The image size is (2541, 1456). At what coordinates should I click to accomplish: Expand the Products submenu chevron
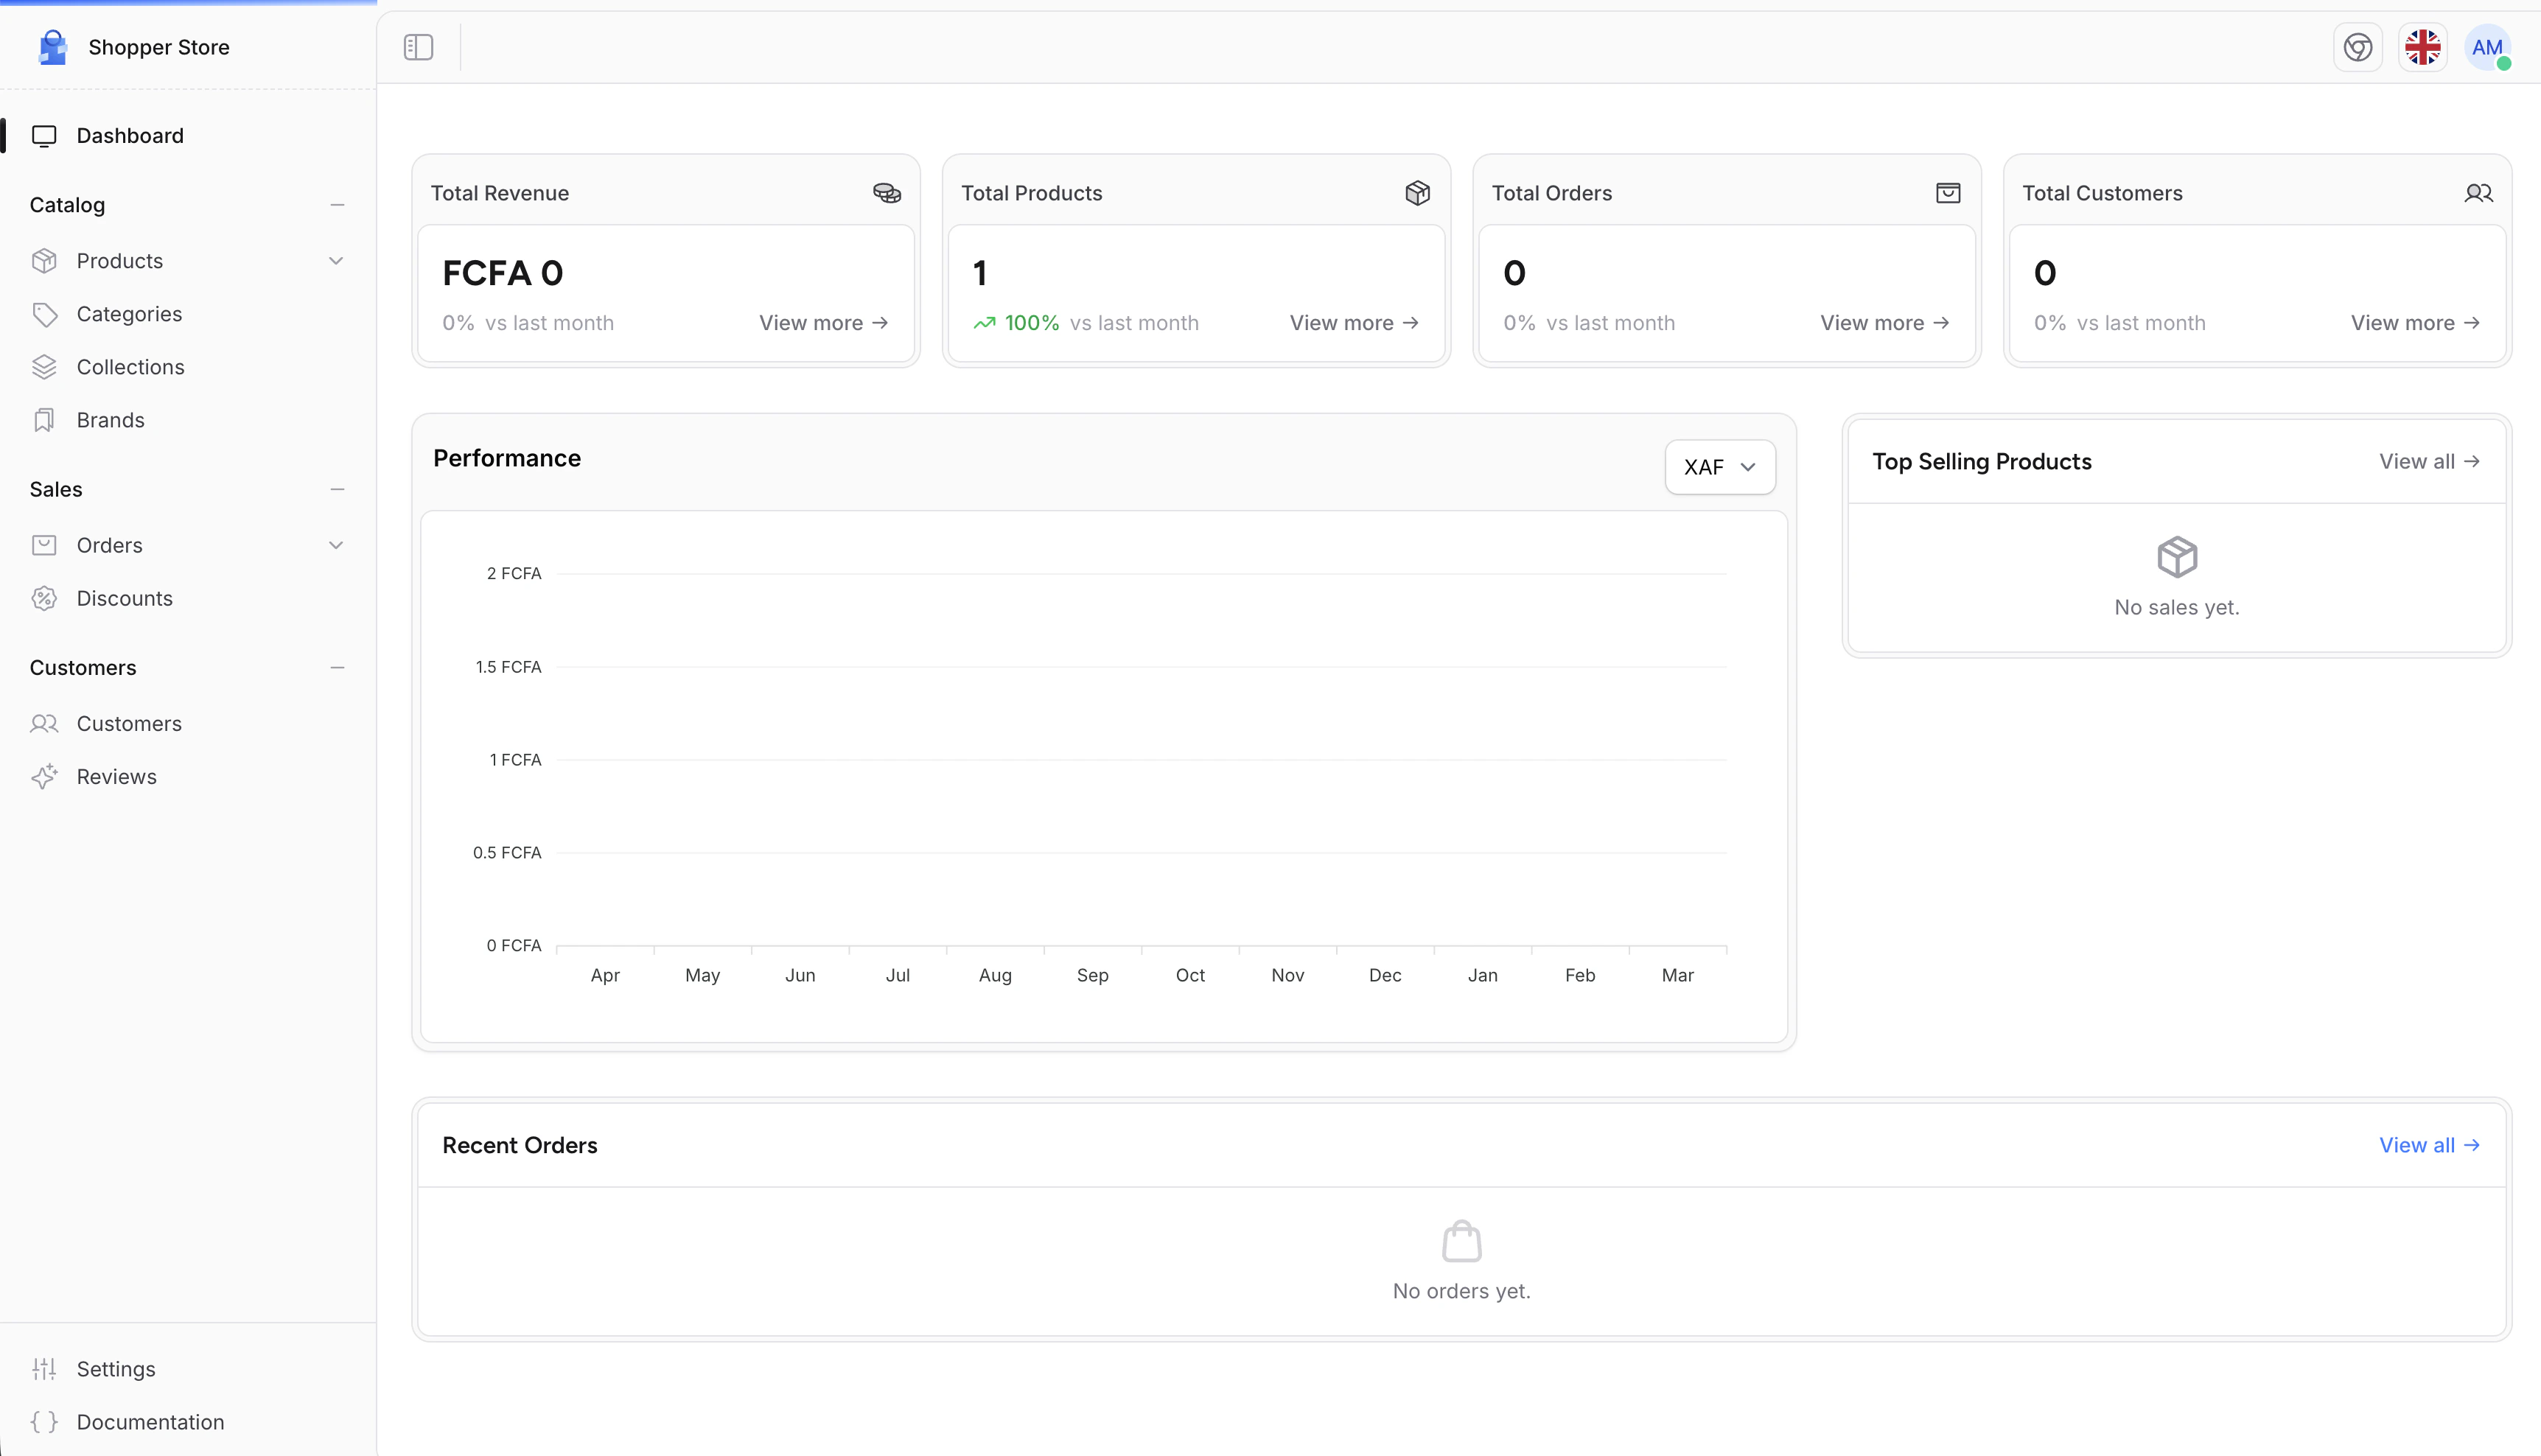pyautogui.click(x=337, y=260)
